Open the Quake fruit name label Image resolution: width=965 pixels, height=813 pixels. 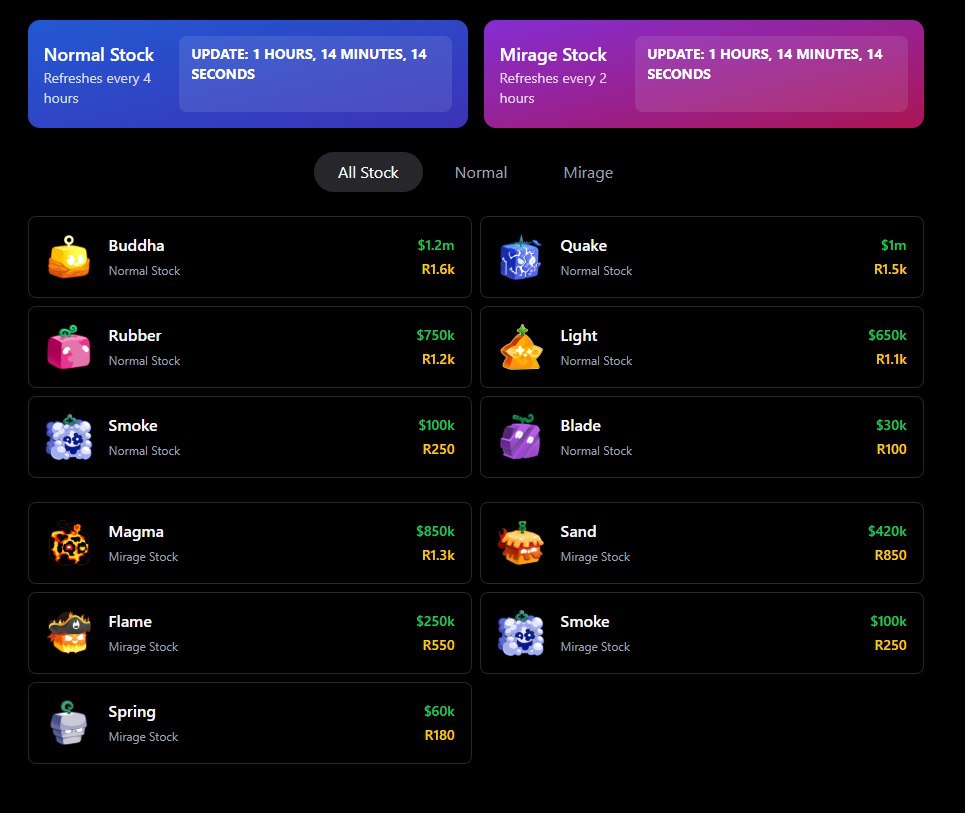(583, 246)
